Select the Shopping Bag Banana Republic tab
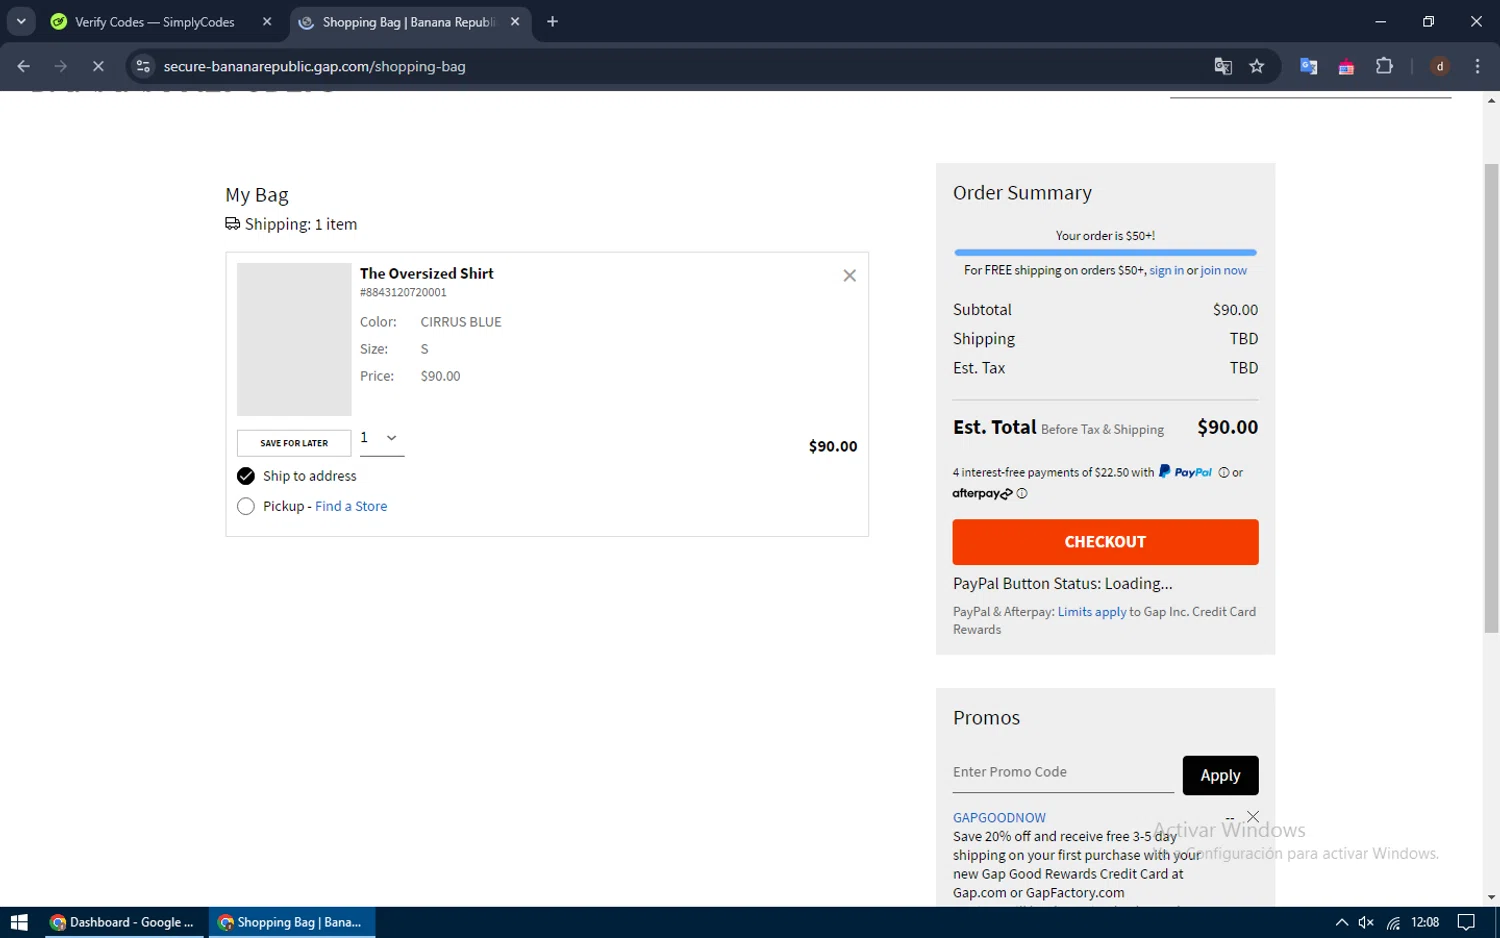Screen dimensions: 1500x938 pos(409,22)
